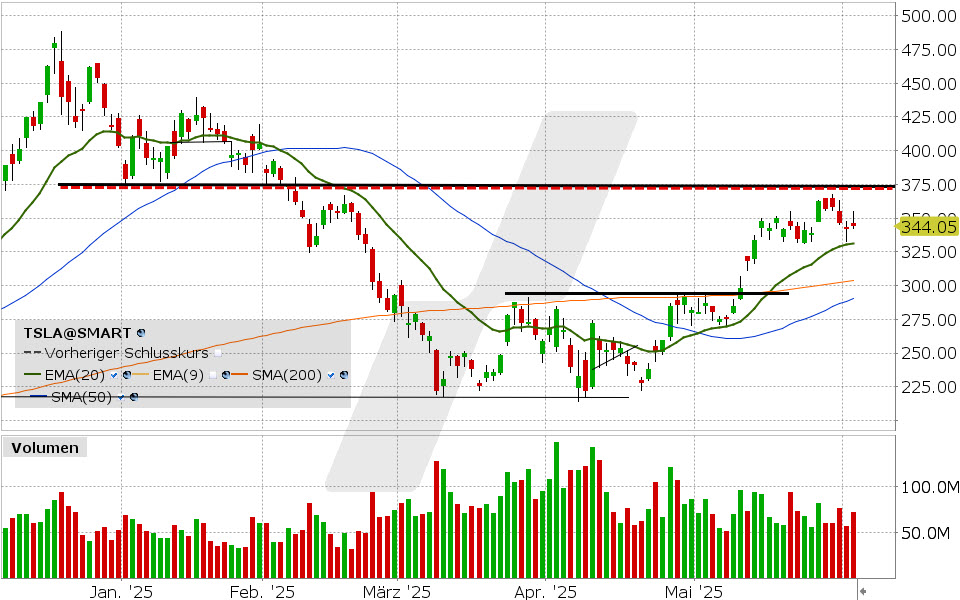Check the EMA(9) visibility checkbox
This screenshot has height=600, width=960.
pos(213,375)
